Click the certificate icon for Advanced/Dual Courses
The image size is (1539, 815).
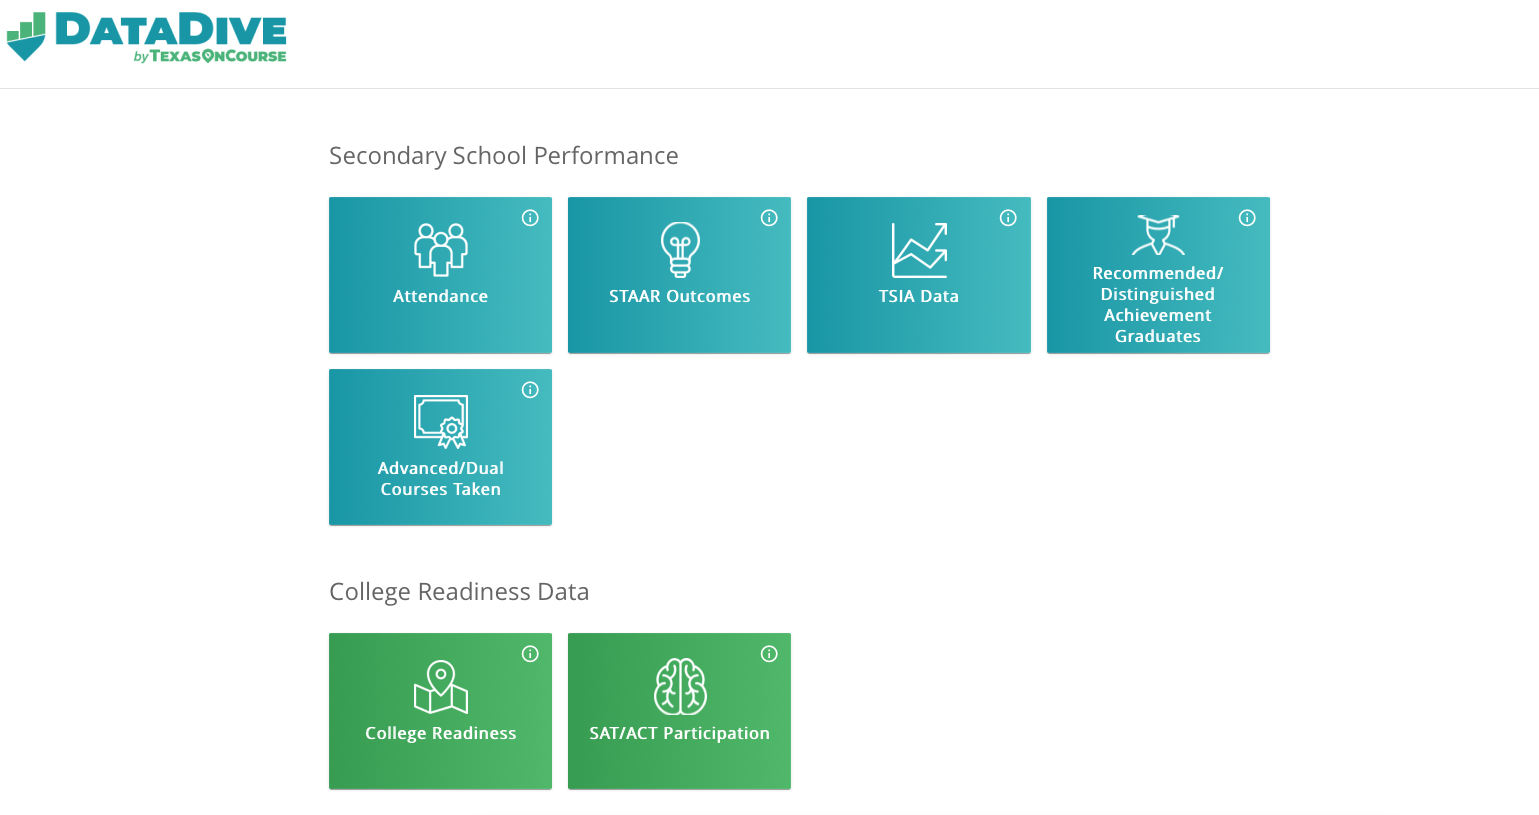[x=441, y=421]
